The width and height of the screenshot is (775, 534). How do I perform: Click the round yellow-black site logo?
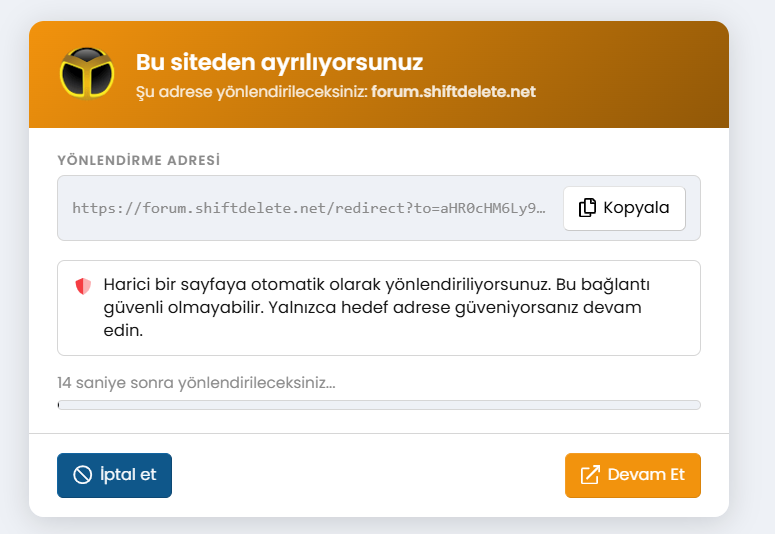87,74
